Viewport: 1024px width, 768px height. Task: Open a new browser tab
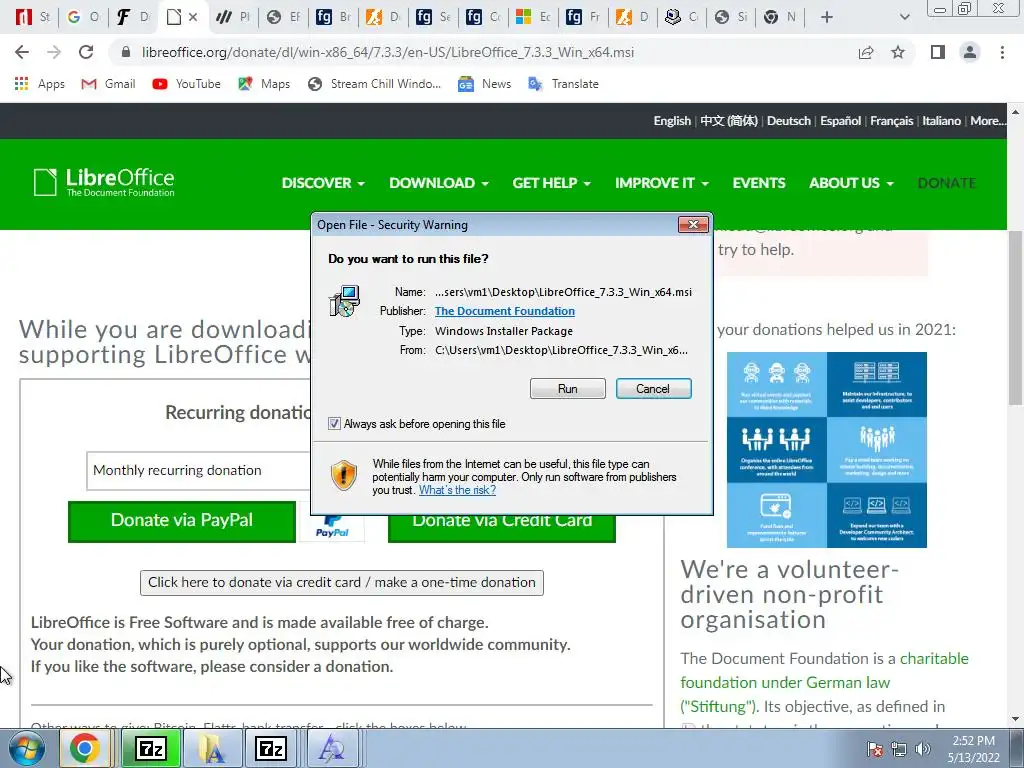(827, 17)
